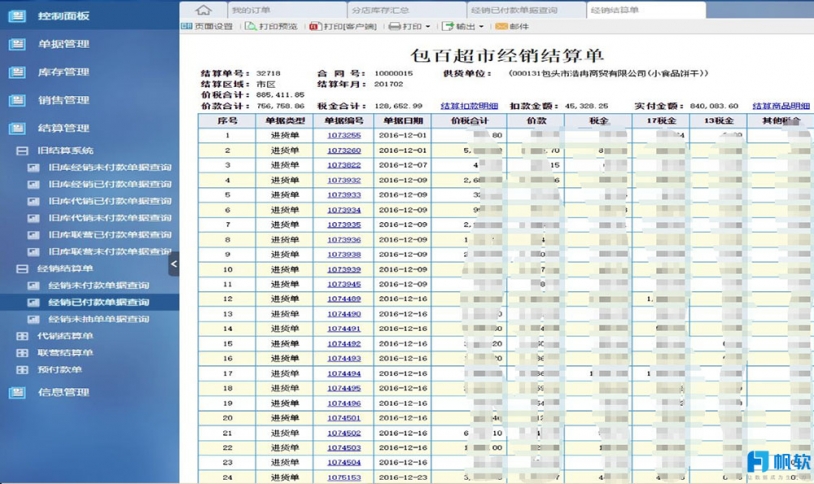
Task: Open document number 1073935 link
Action: (x=344, y=225)
